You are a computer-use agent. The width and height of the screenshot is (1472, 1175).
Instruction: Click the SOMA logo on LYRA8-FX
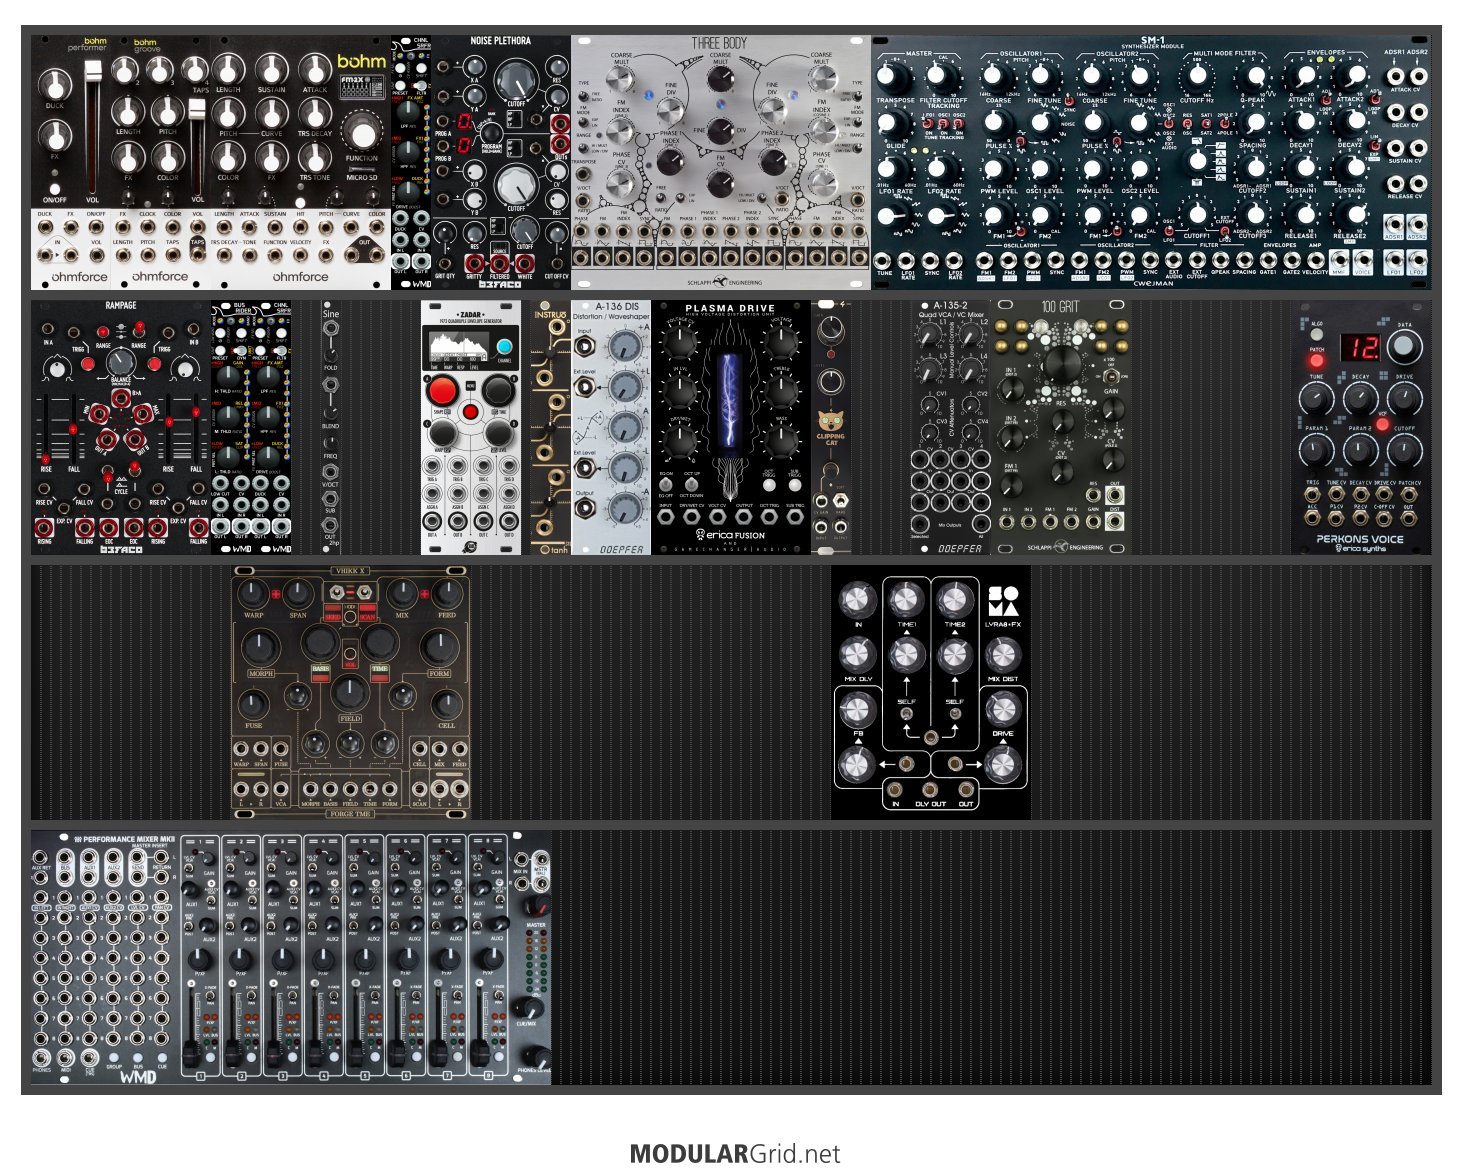pos(1002,600)
